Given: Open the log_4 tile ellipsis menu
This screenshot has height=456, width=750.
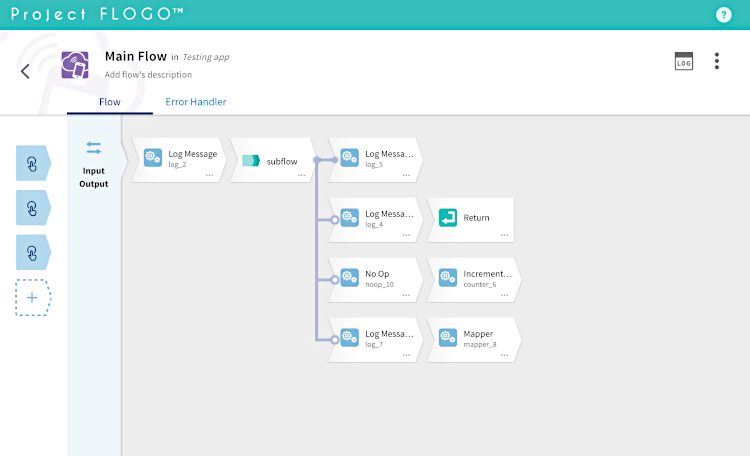Looking at the screenshot, I should pos(406,235).
